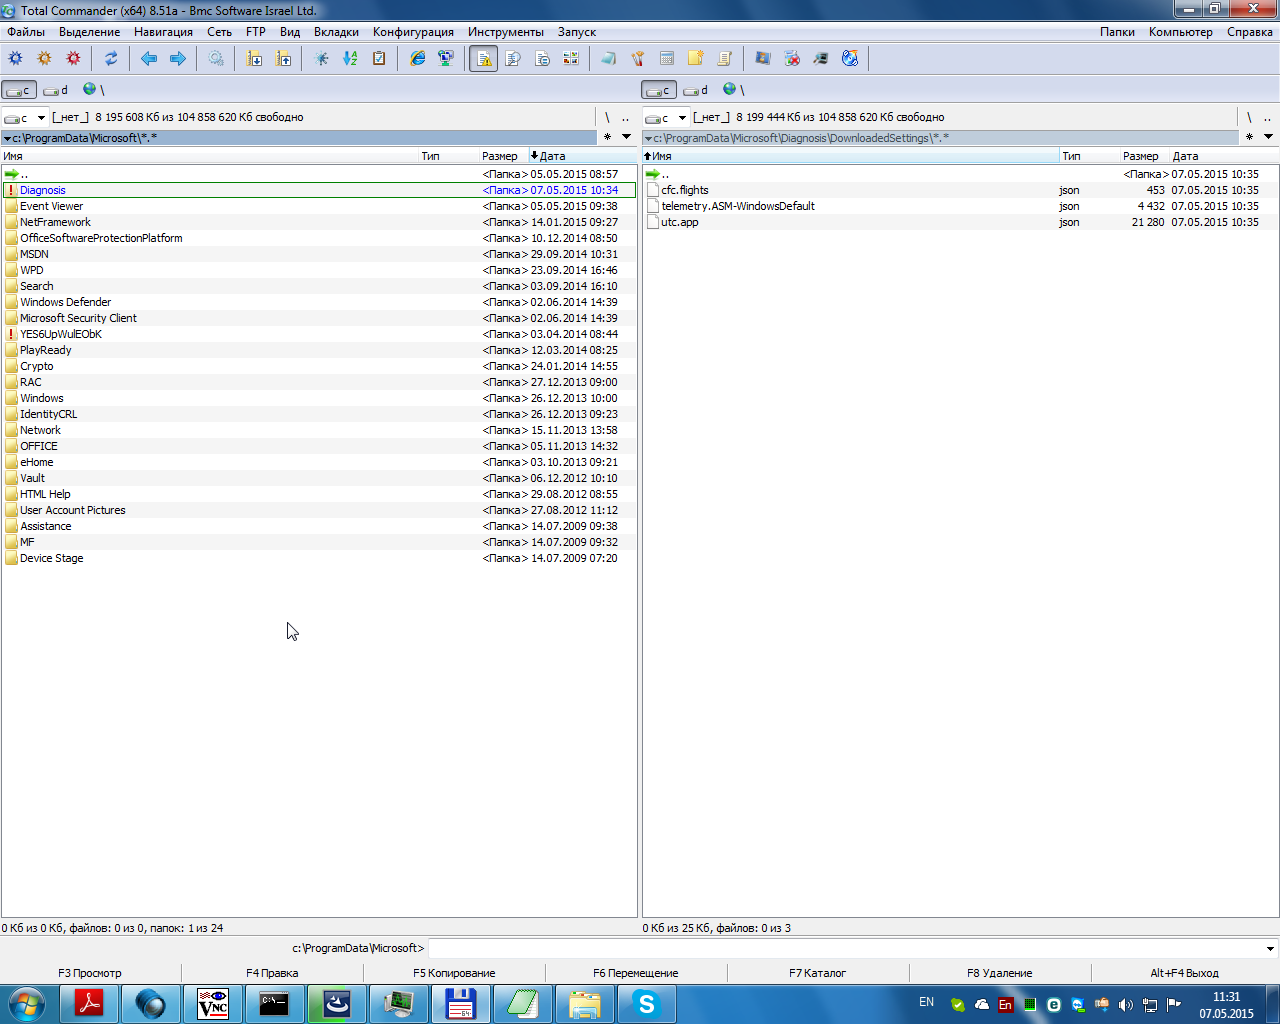Viewport: 1280px width, 1024px height.
Task: Launch Internet Explorer from the toolbar
Action: (x=417, y=59)
